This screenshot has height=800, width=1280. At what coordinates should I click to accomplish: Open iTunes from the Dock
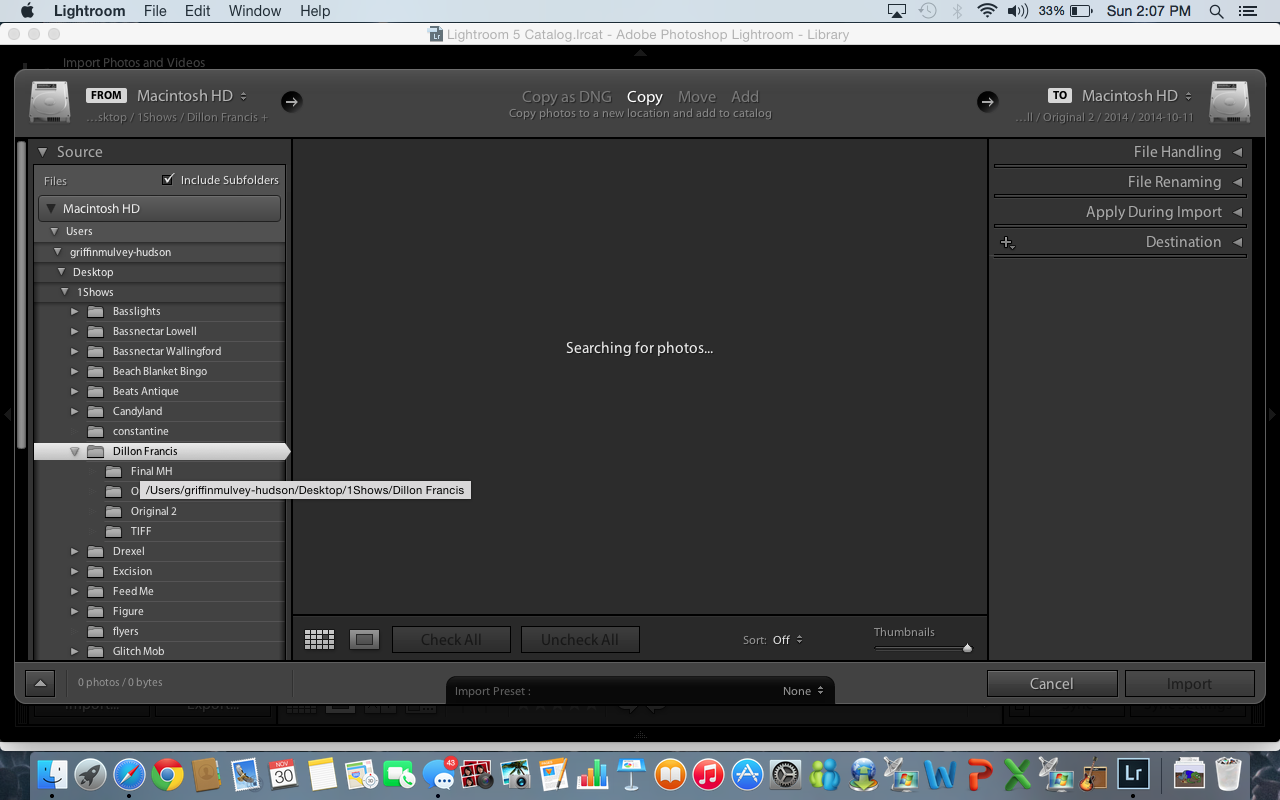(708, 774)
